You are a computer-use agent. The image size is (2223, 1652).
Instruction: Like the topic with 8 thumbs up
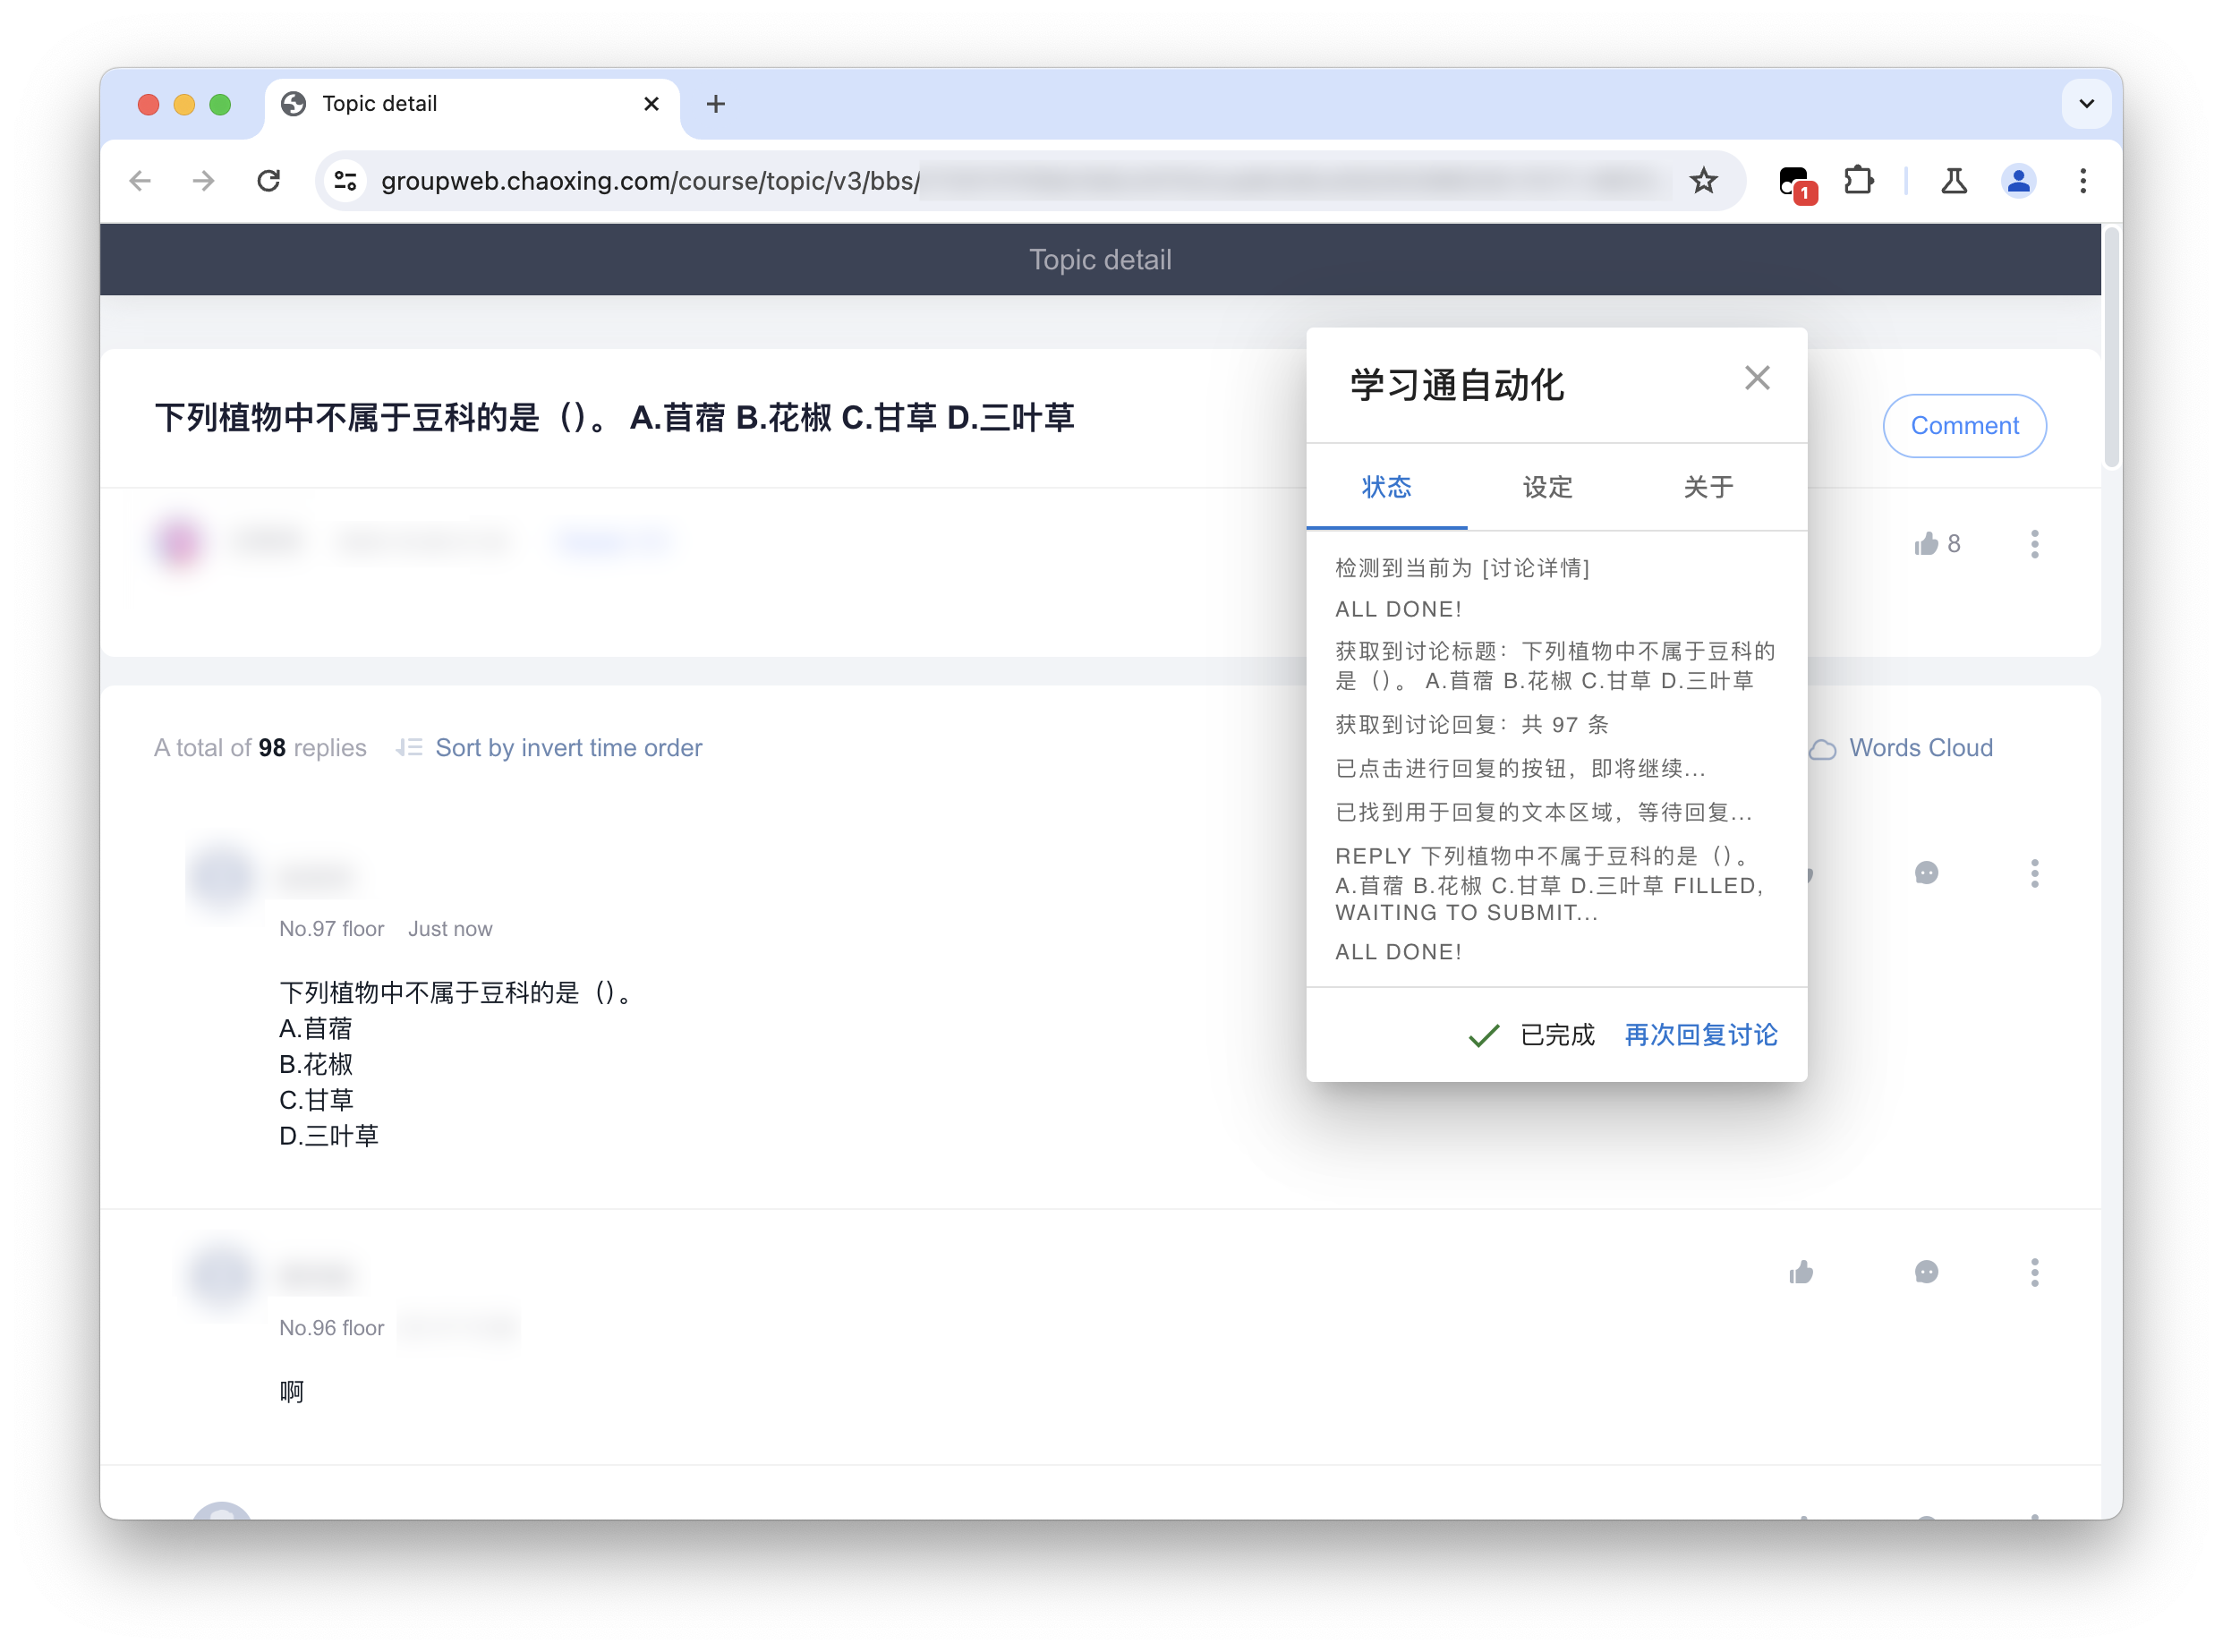(1927, 544)
